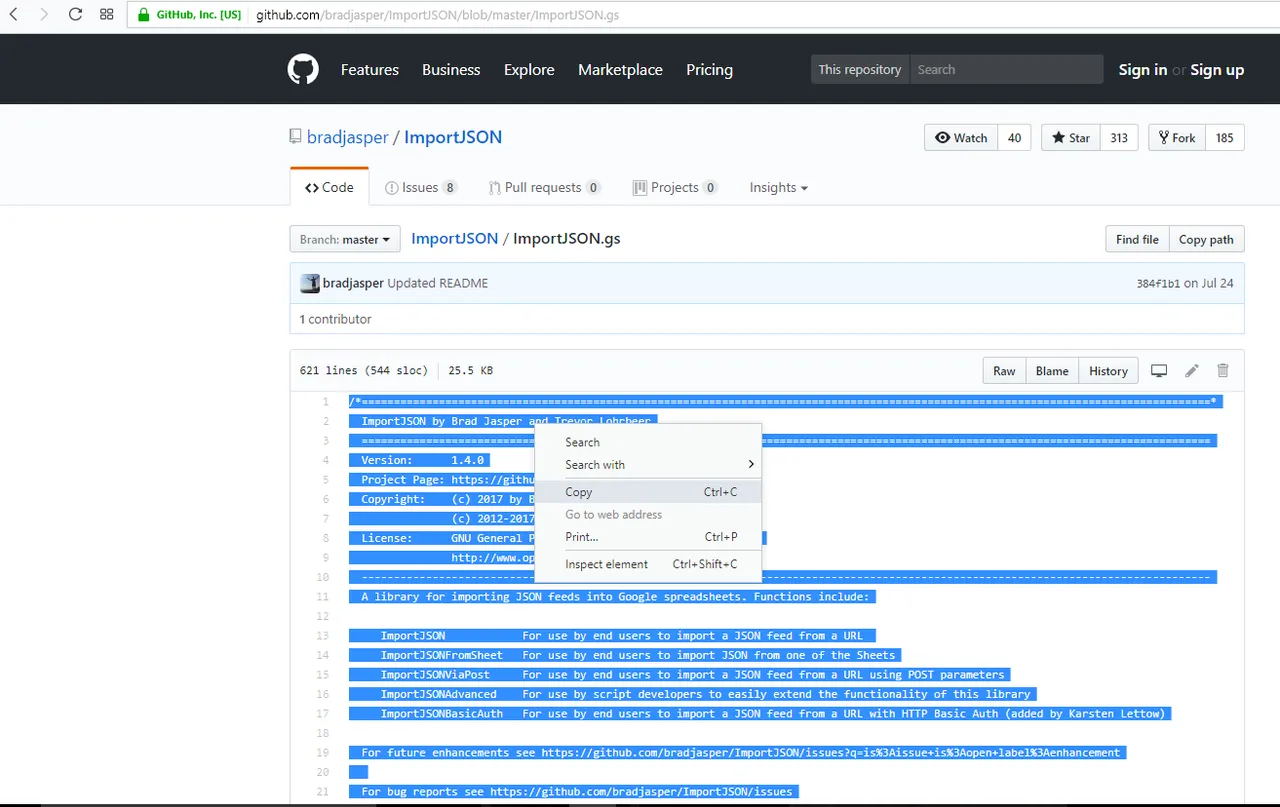The image size is (1280, 807).
Task: Switch to the Issues tab
Action: click(421, 187)
